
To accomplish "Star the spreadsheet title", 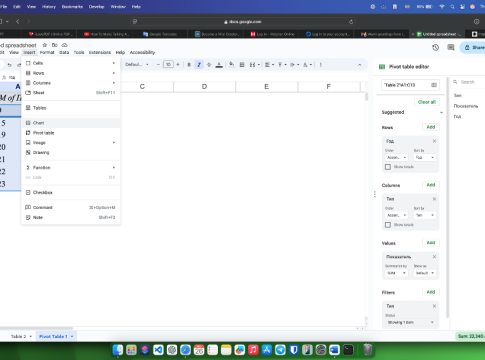I will coord(45,45).
